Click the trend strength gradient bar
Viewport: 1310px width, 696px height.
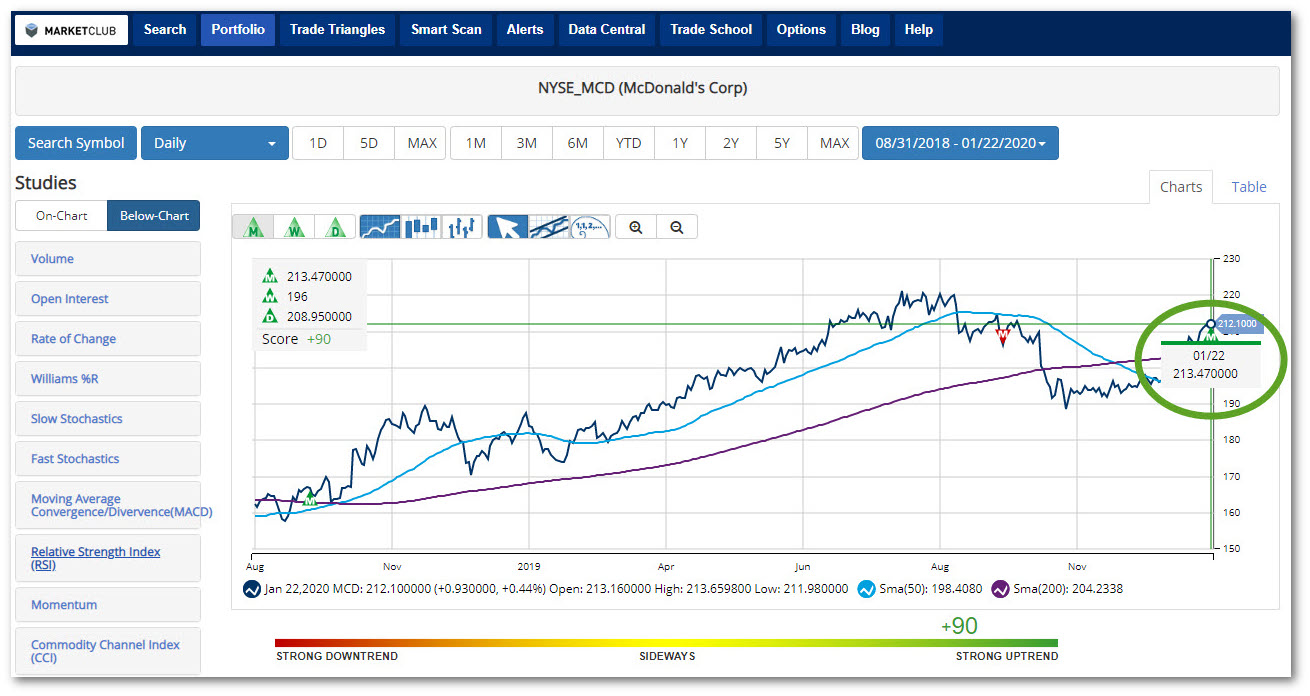coord(666,643)
